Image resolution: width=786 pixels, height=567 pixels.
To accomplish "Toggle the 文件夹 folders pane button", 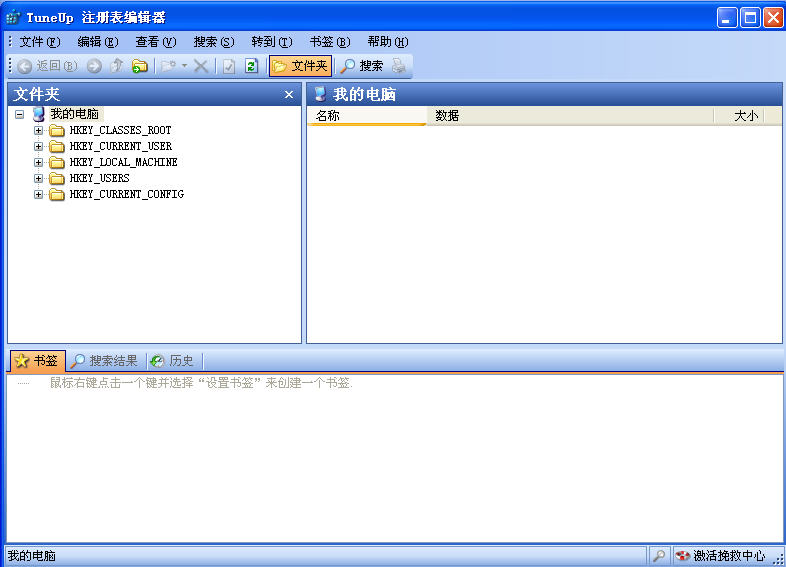I will (300, 66).
